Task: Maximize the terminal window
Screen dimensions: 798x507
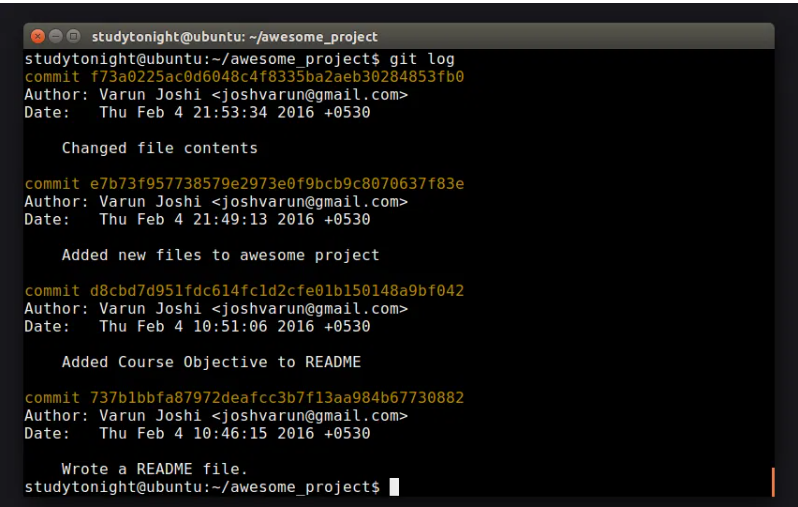Action: coord(72,37)
